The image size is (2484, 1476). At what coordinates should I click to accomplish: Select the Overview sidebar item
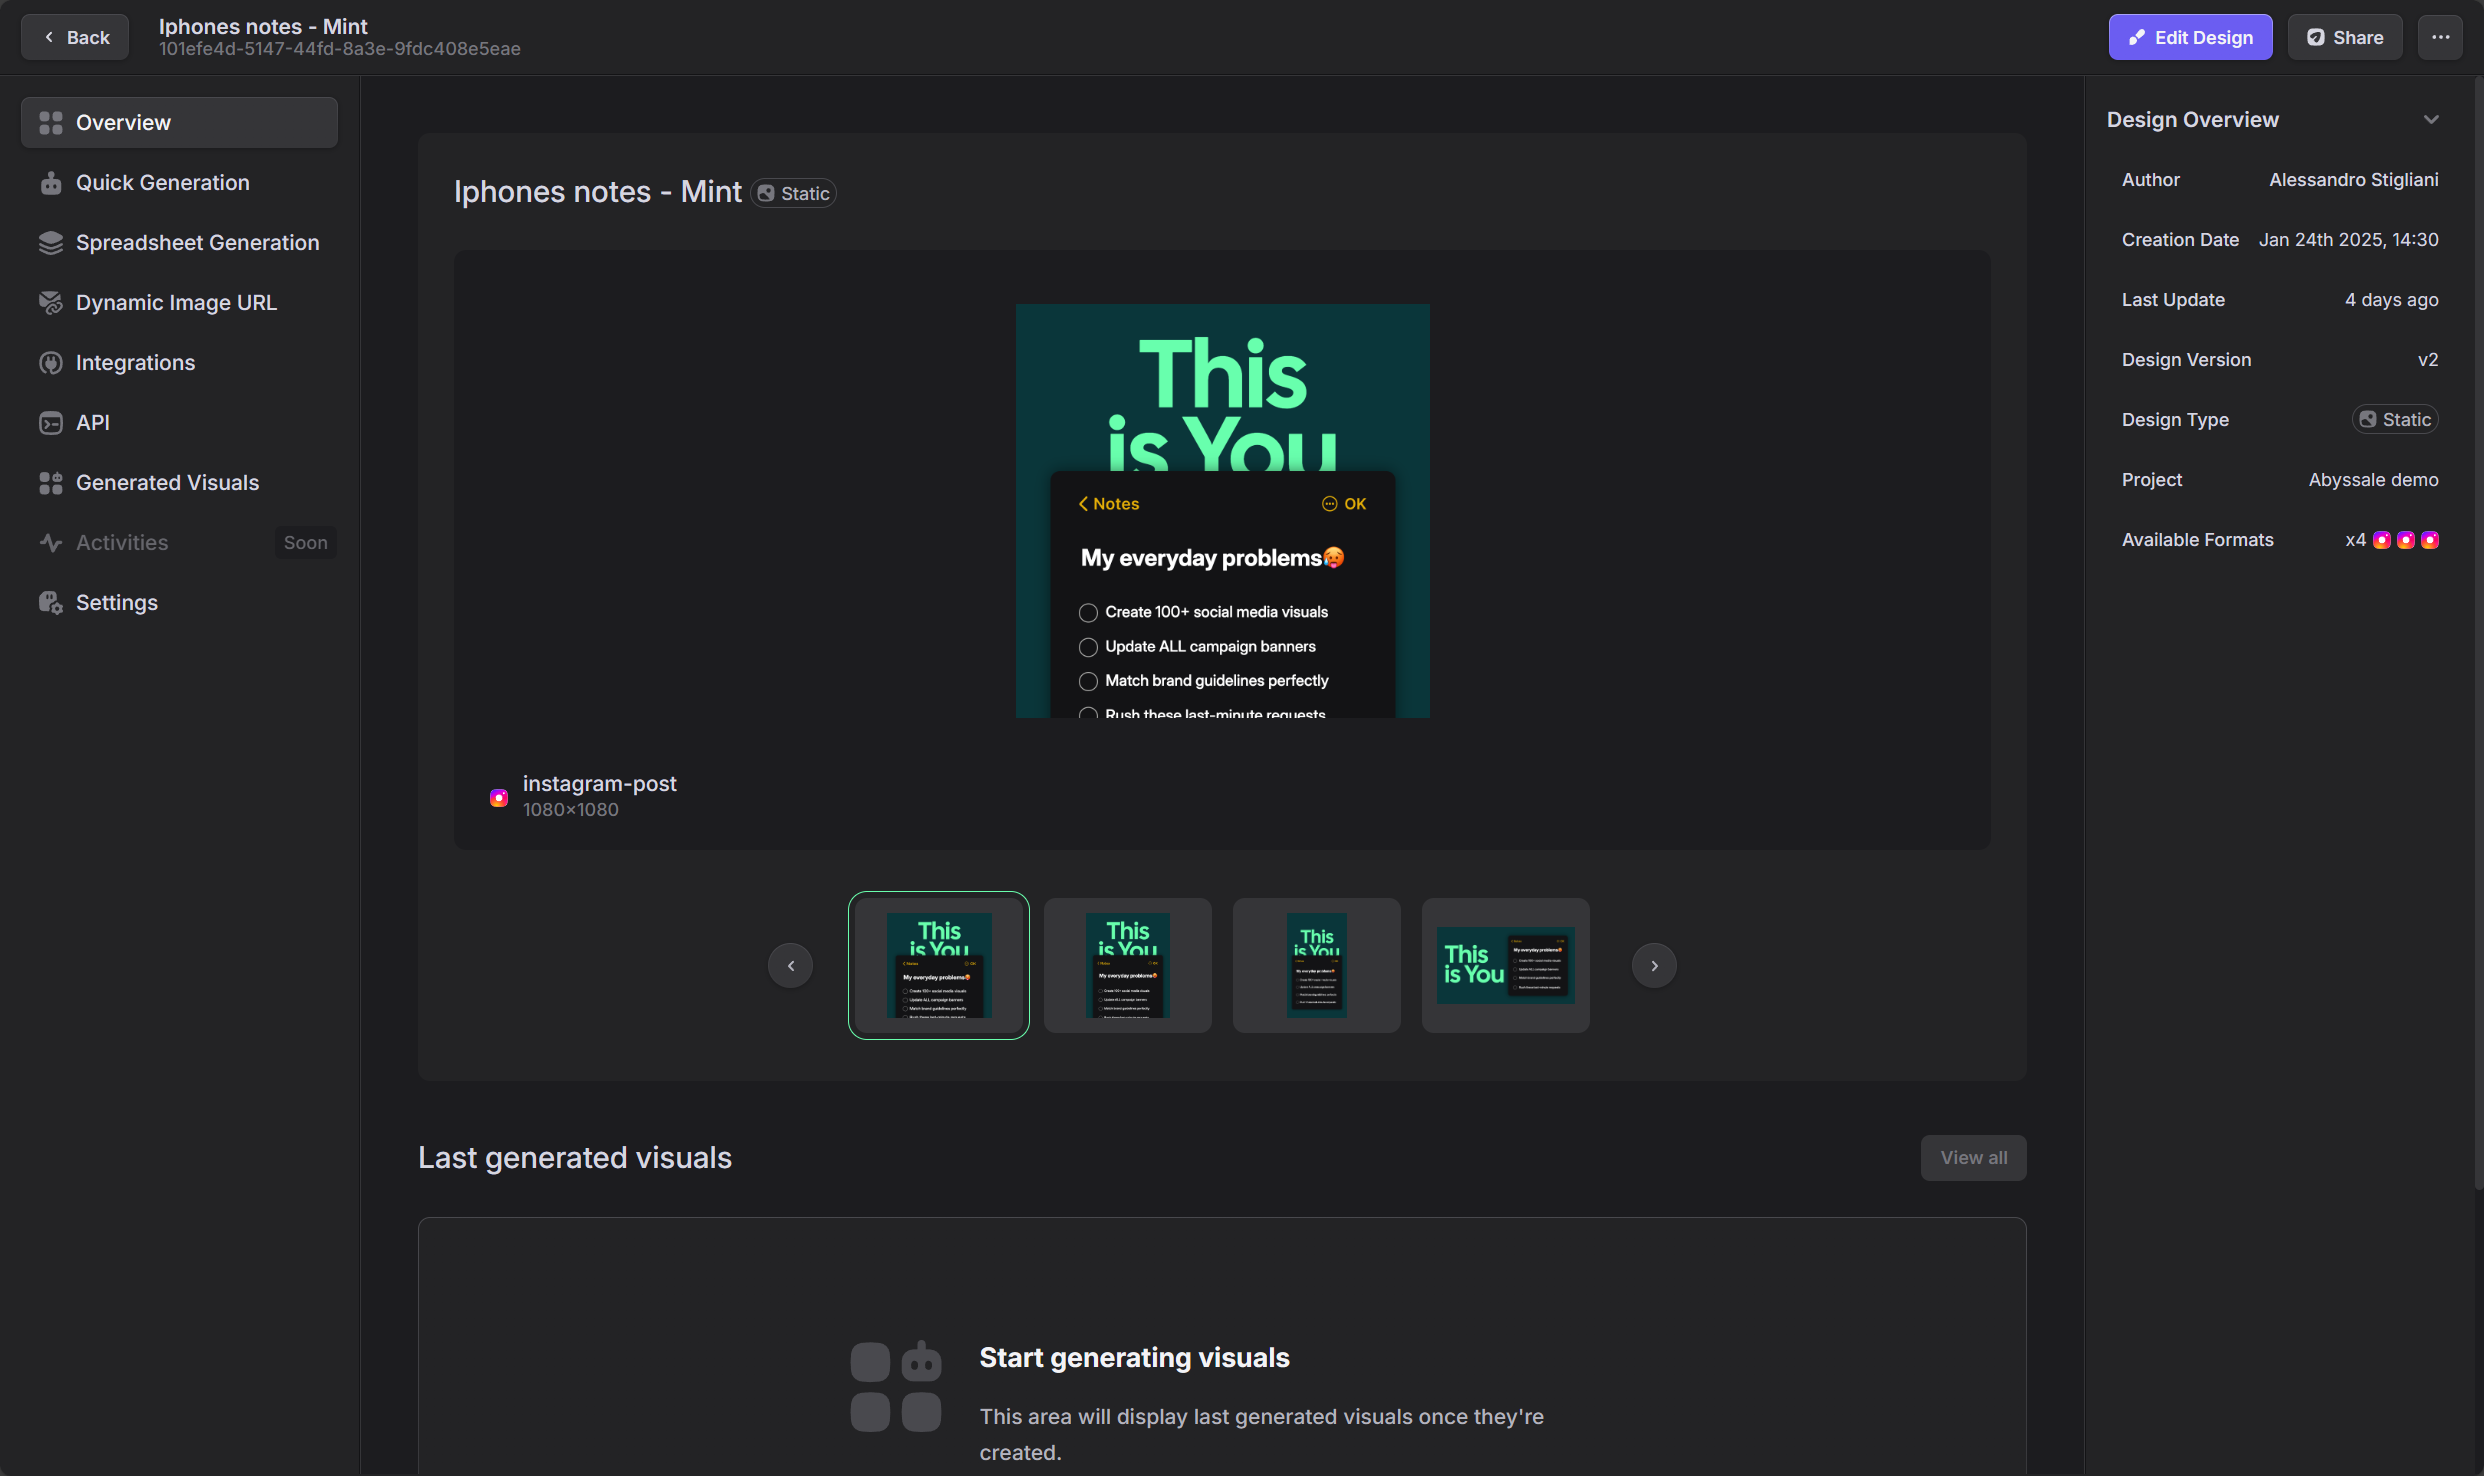pyautogui.click(x=179, y=123)
